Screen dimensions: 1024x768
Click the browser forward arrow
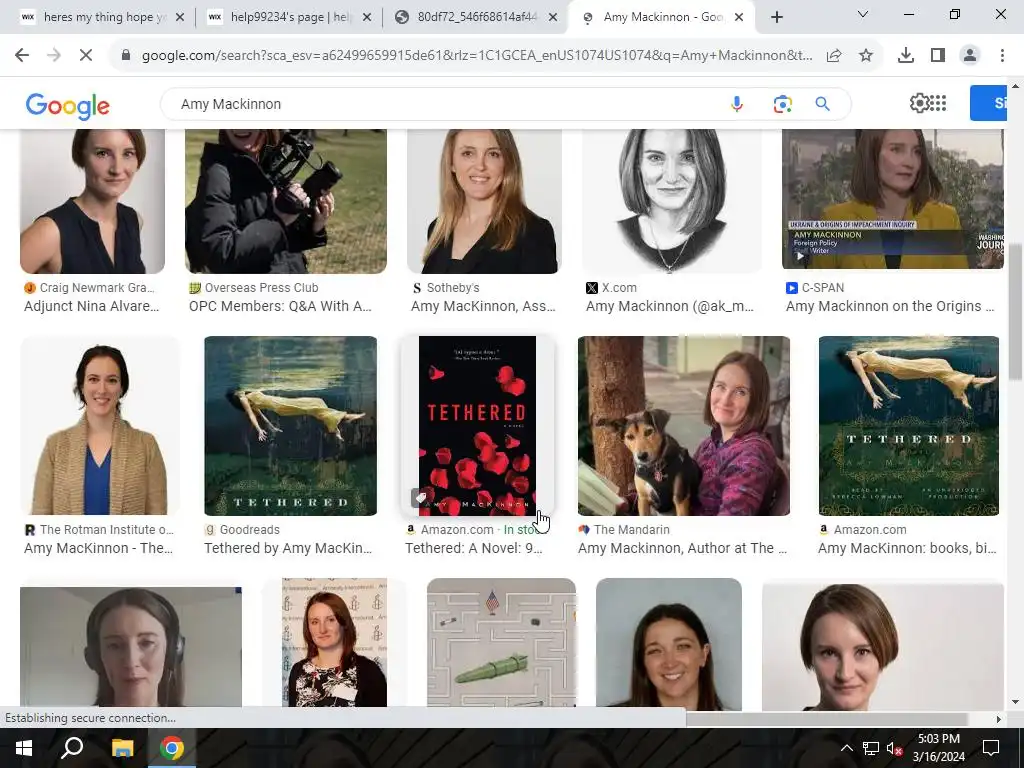point(54,55)
